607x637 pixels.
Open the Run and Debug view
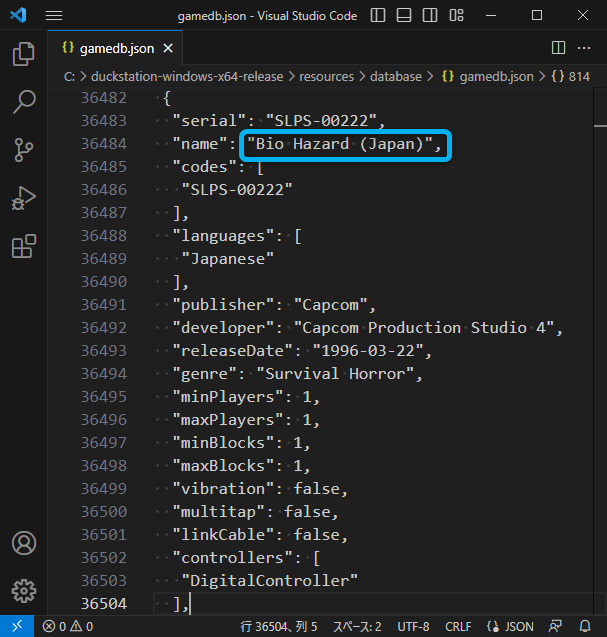[x=24, y=198]
